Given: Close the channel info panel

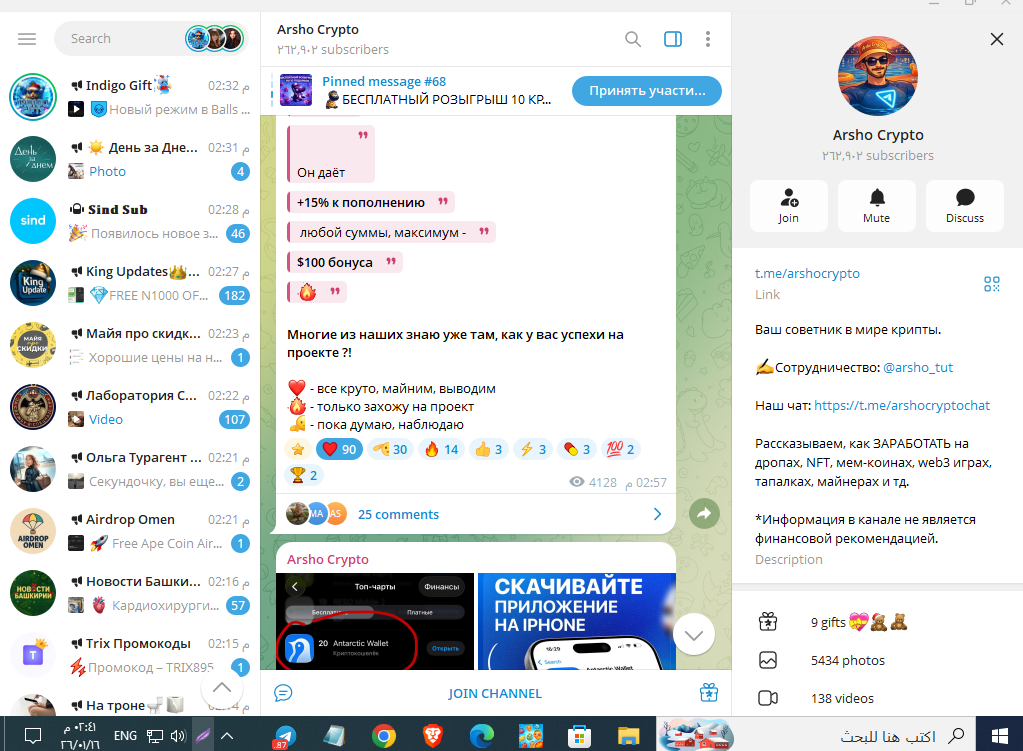Looking at the screenshot, I should point(996,39).
